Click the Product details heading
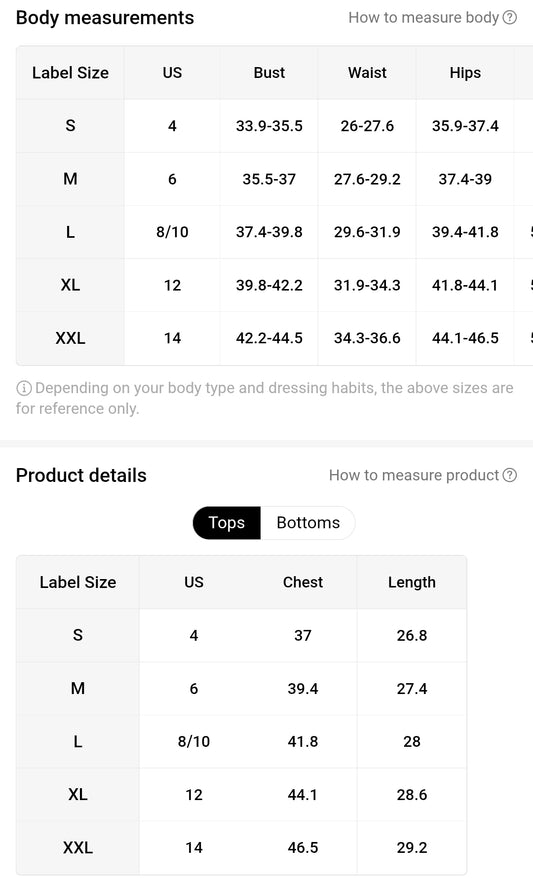The image size is (533, 878). tap(81, 475)
